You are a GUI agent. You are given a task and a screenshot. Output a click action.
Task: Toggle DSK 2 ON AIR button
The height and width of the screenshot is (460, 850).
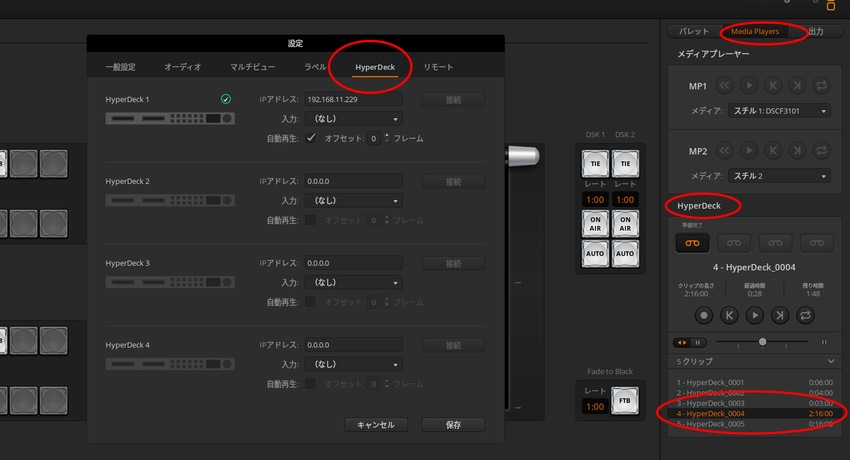pos(625,224)
